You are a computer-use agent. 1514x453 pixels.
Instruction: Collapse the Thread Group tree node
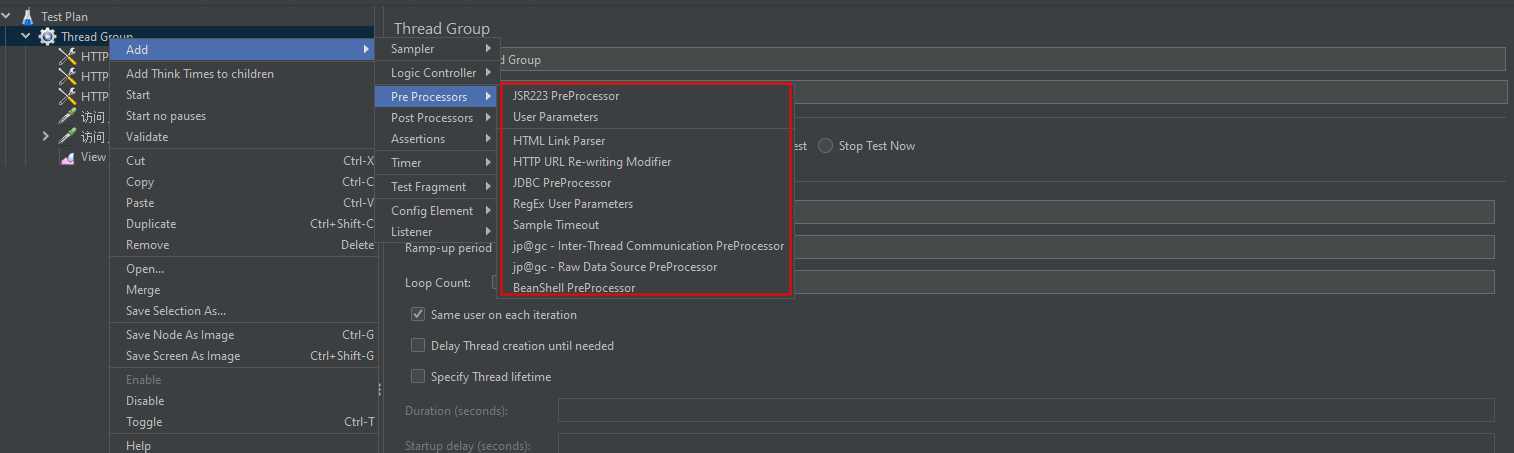(x=26, y=36)
